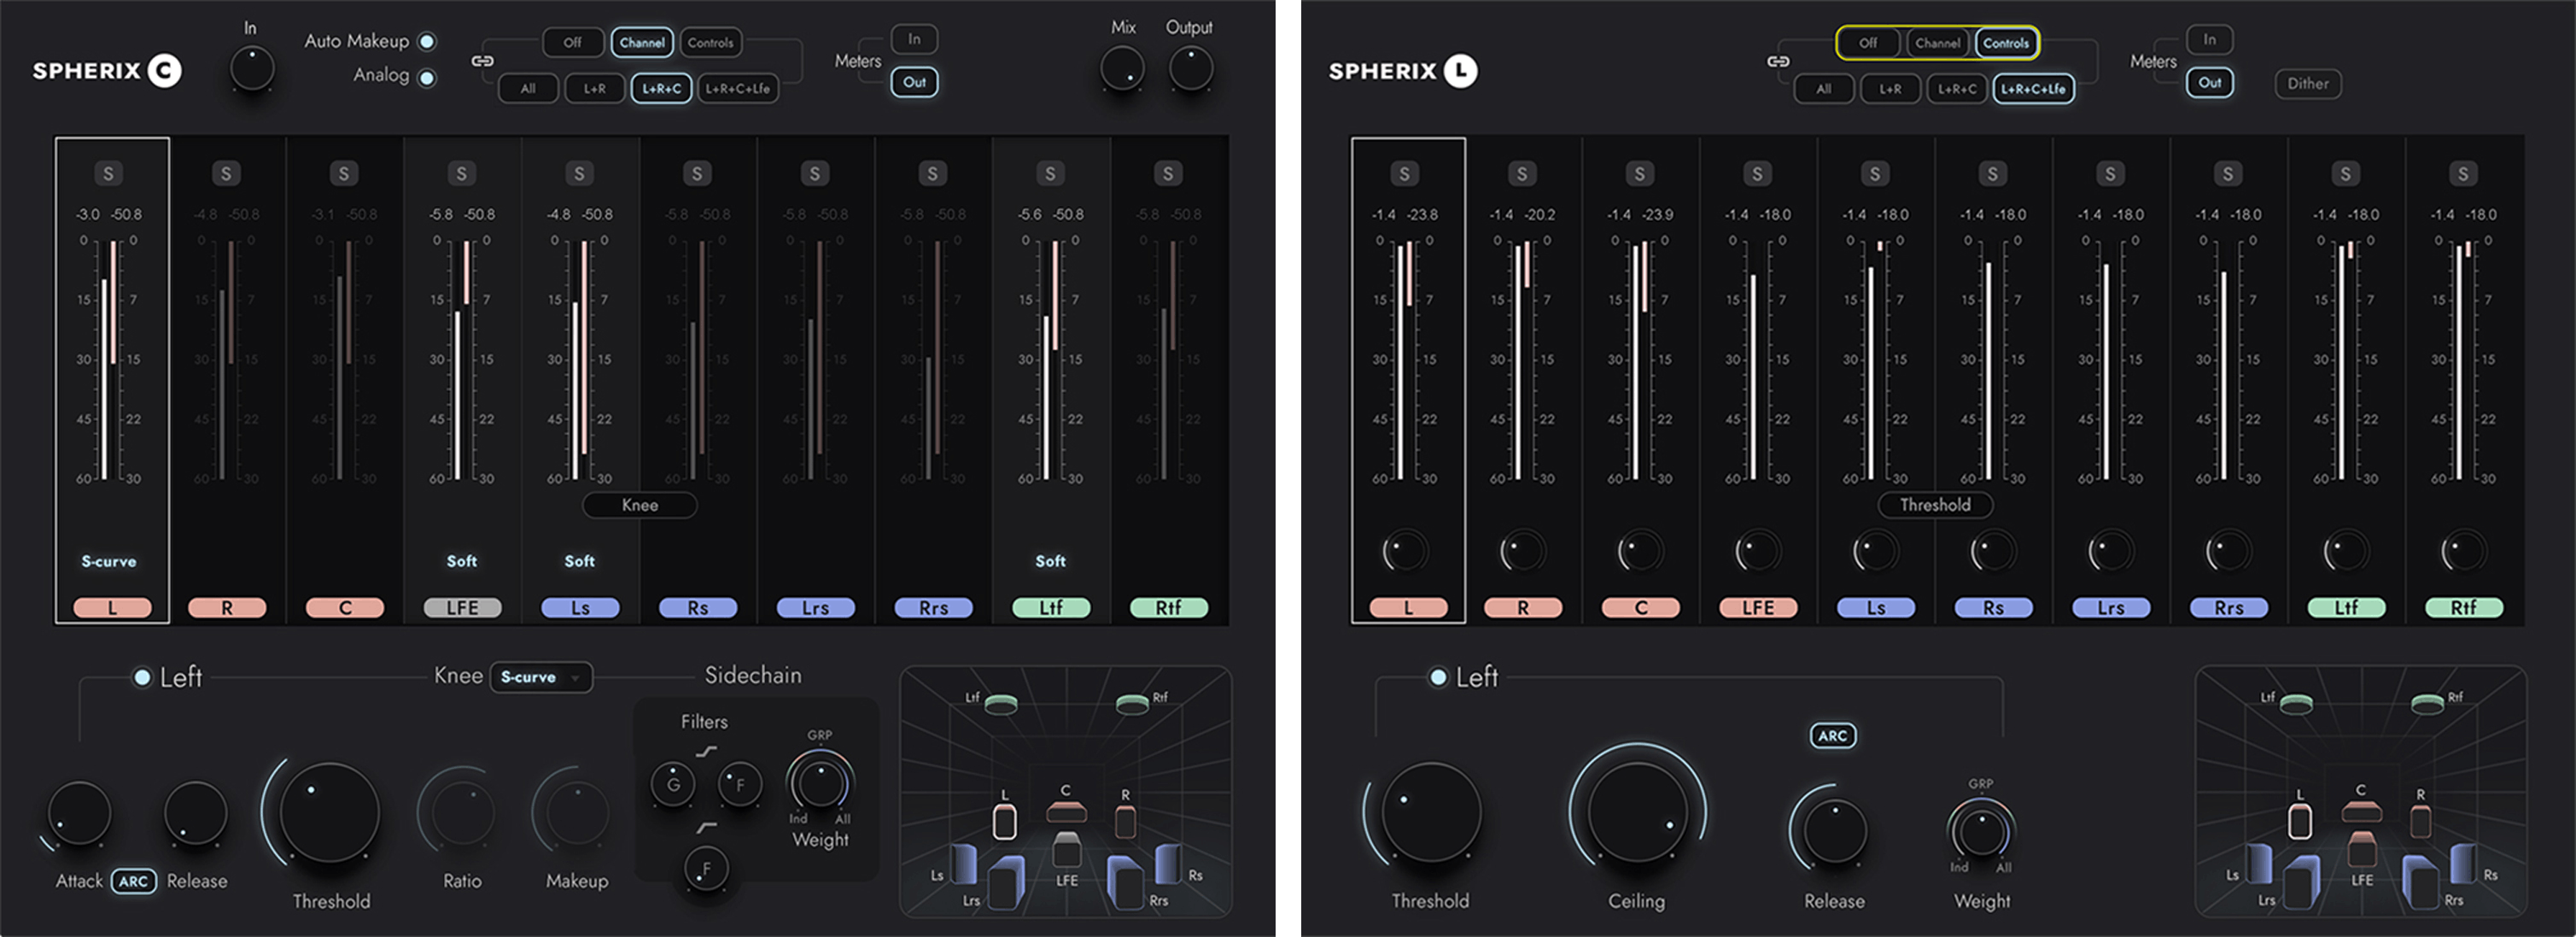Select the Ltf speaker in Spherix C room view
The image size is (2576, 937).
pyautogui.click(x=1000, y=705)
